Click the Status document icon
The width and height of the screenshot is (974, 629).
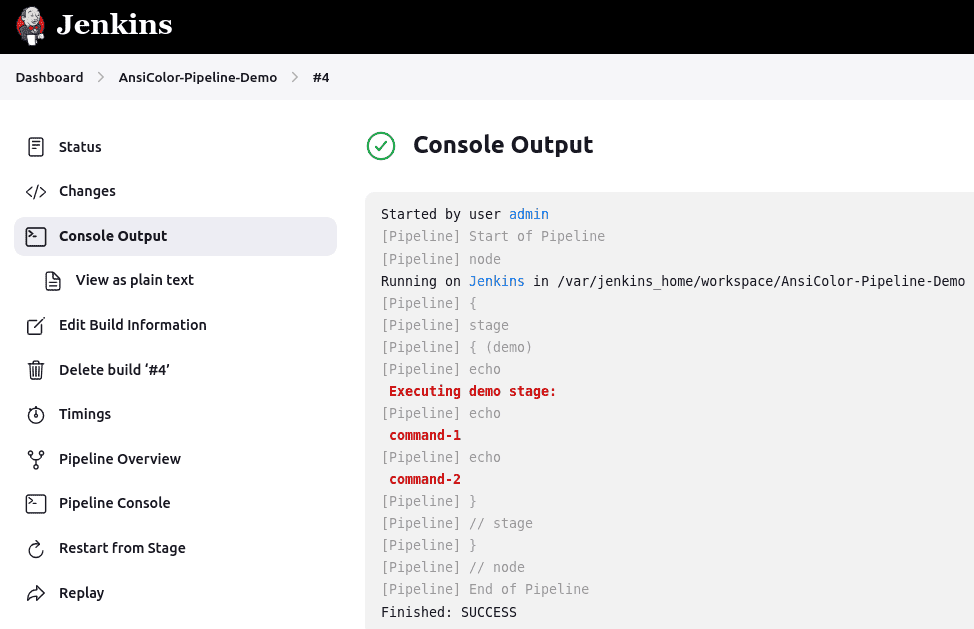(x=36, y=147)
